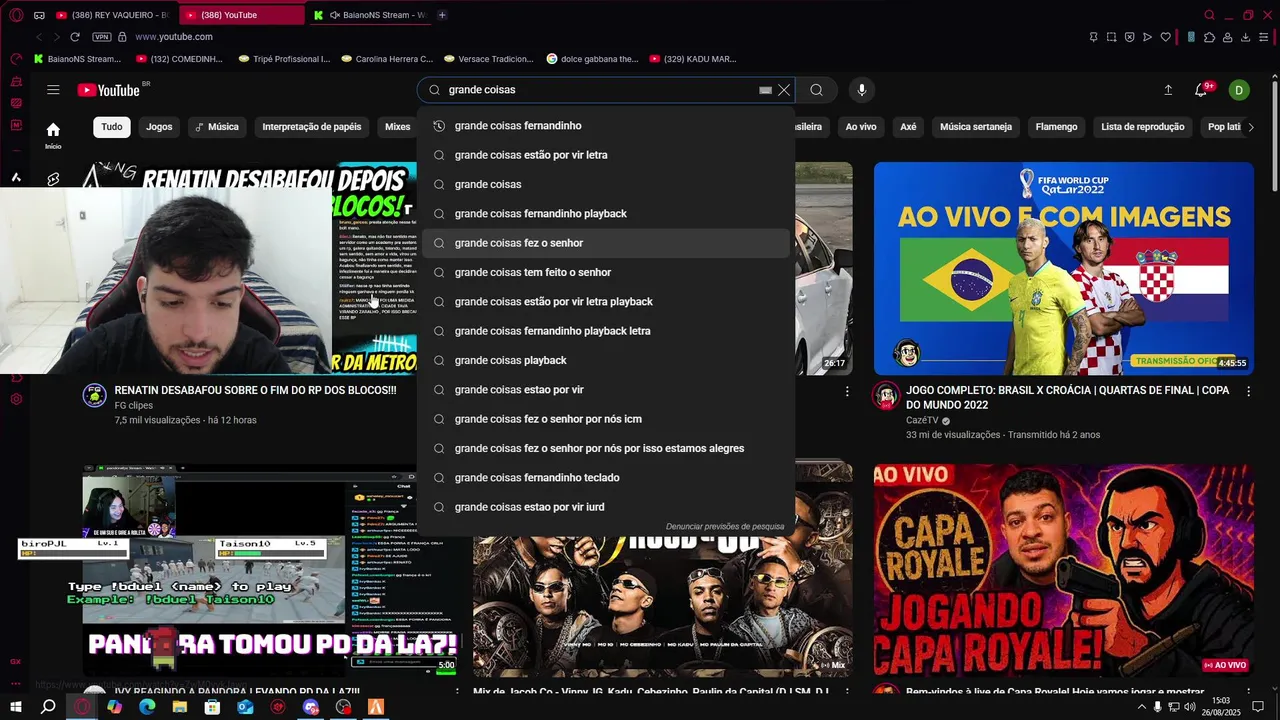1280x720 pixels.
Task: Select the Música sertaneja chip
Action: (976, 127)
